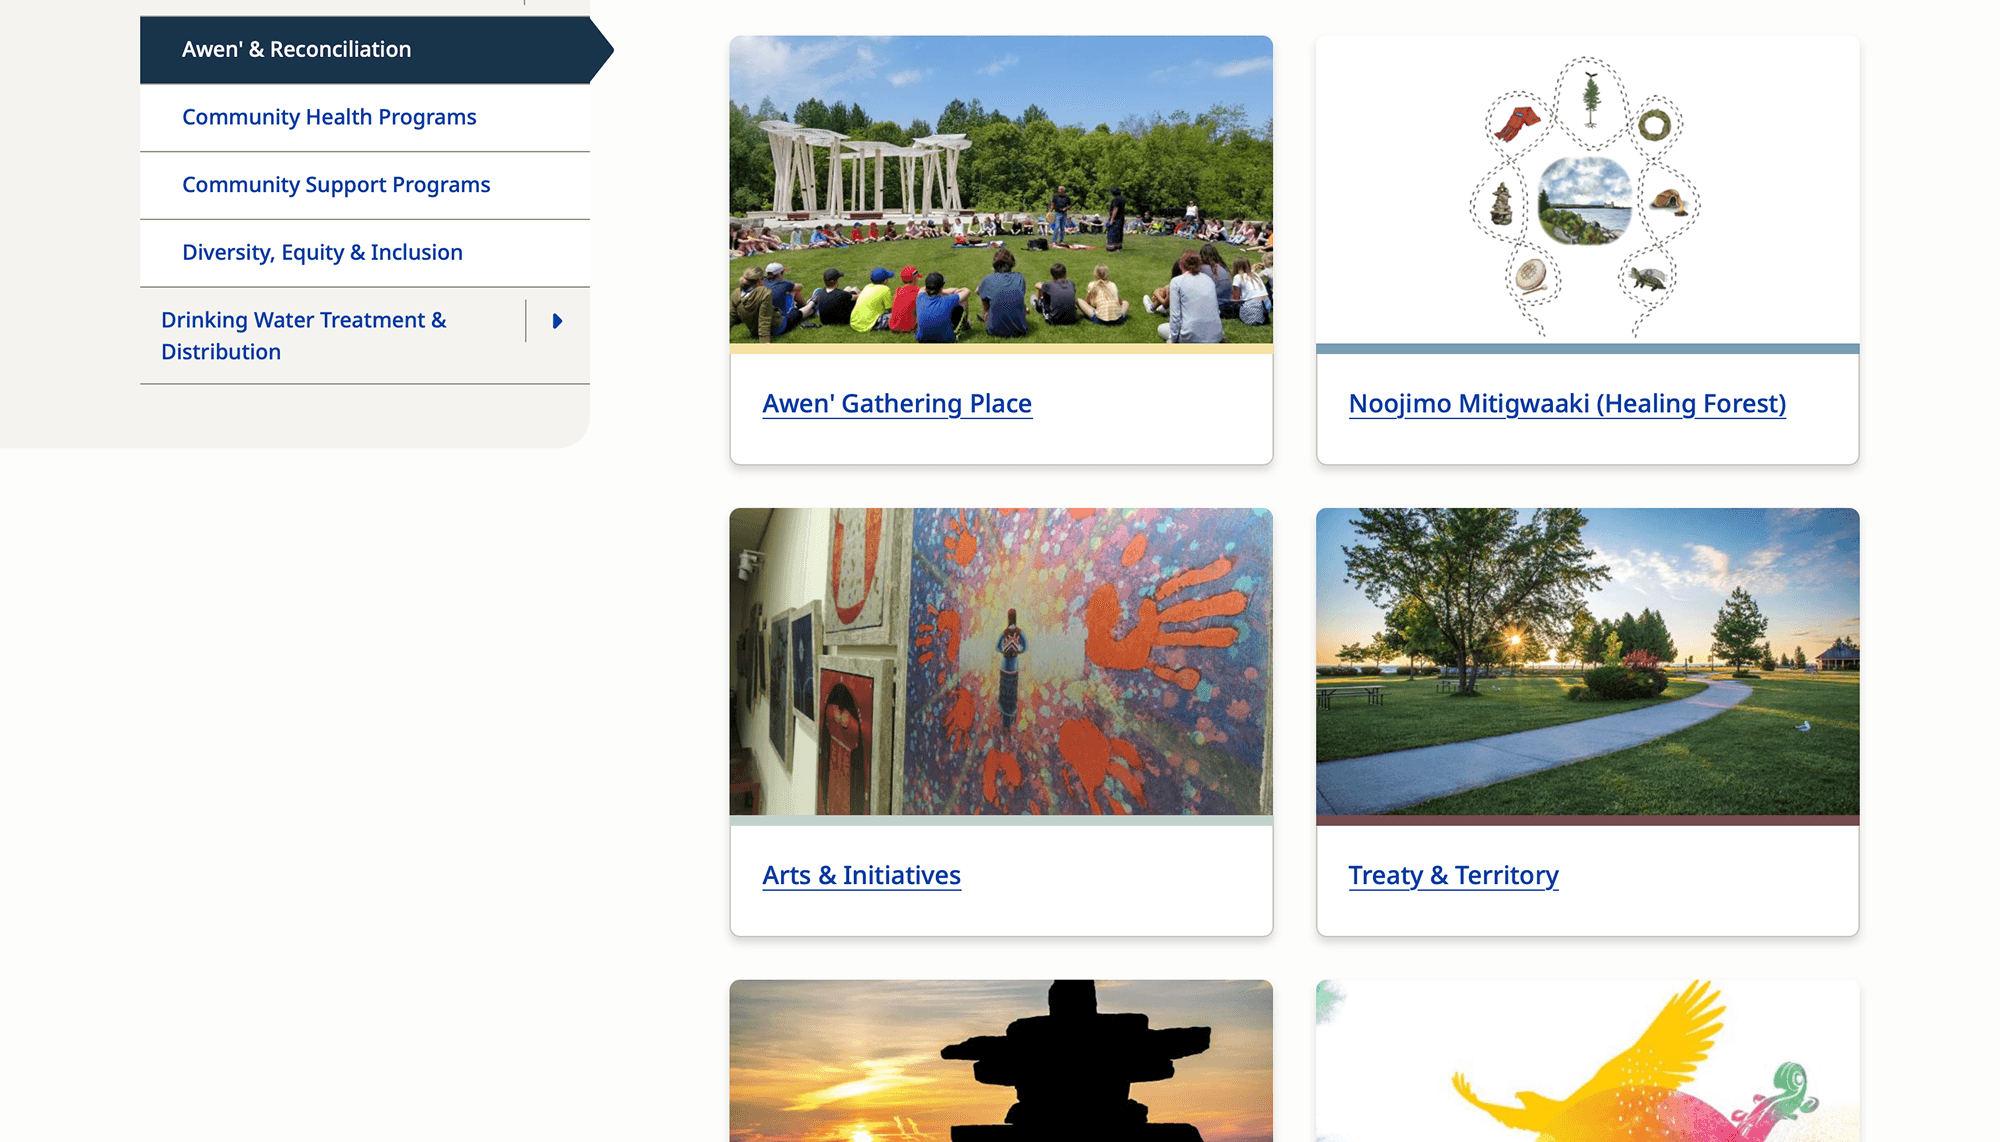This screenshot has width=2000, height=1142.
Task: Click the drum icon in Healing Forest graphic
Action: [1531, 274]
